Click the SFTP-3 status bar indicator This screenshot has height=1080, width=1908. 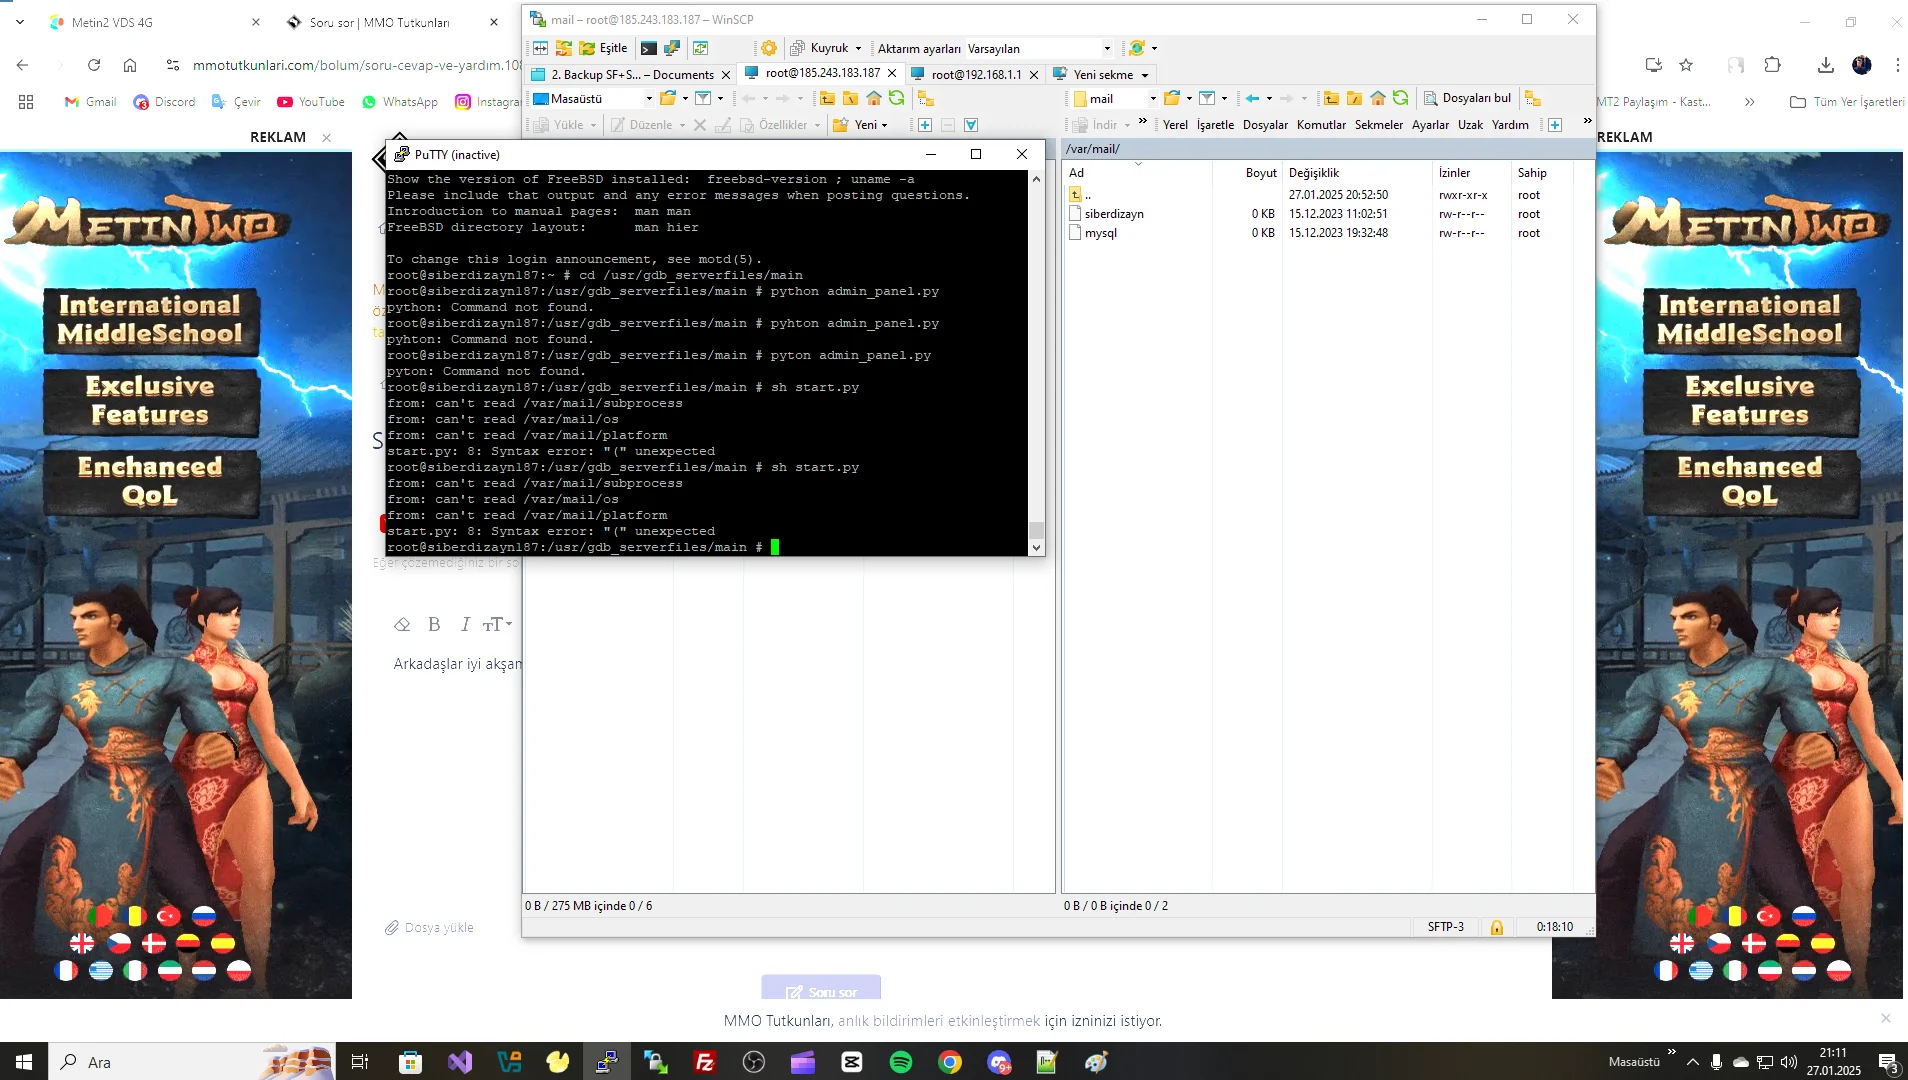point(1444,927)
